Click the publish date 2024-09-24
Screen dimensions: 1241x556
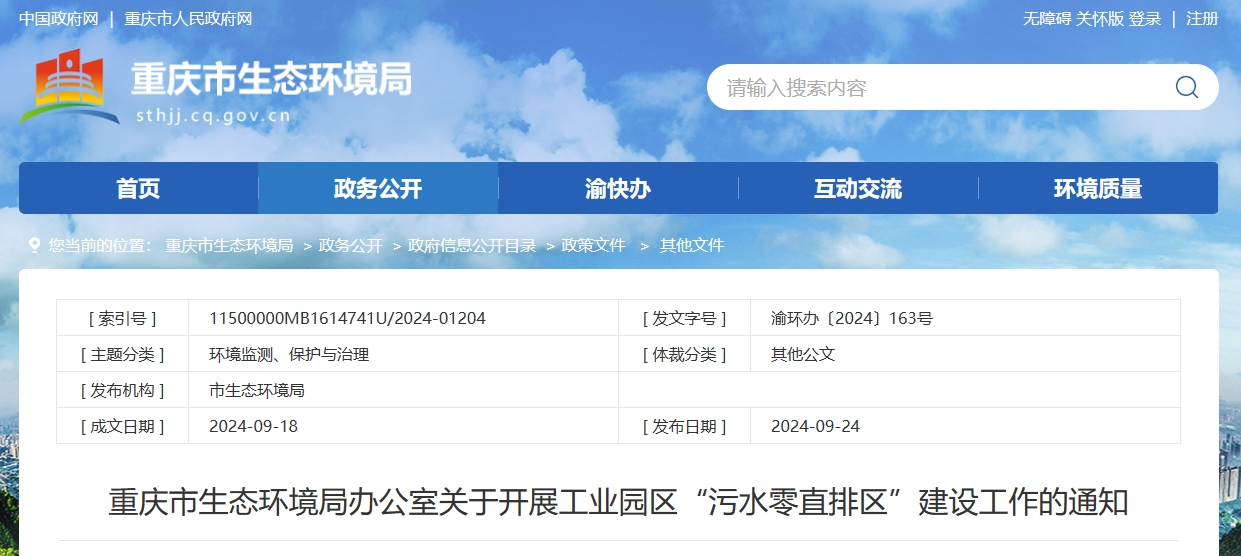click(815, 426)
